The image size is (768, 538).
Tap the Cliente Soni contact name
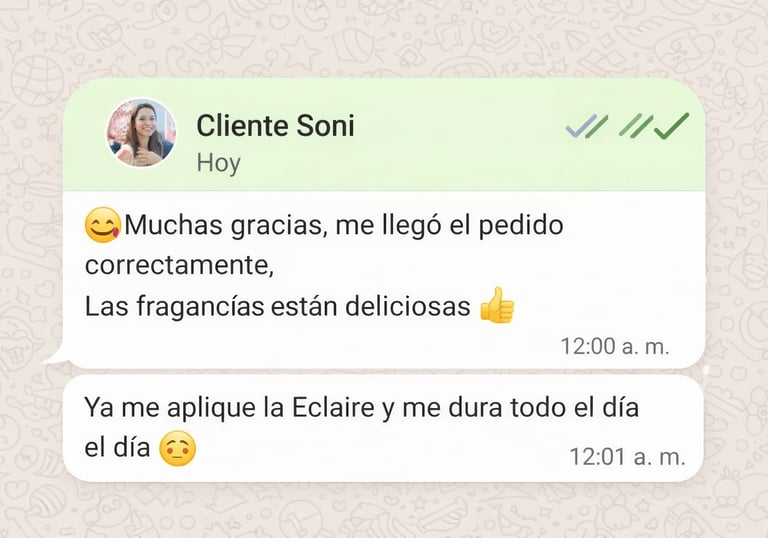(x=275, y=125)
